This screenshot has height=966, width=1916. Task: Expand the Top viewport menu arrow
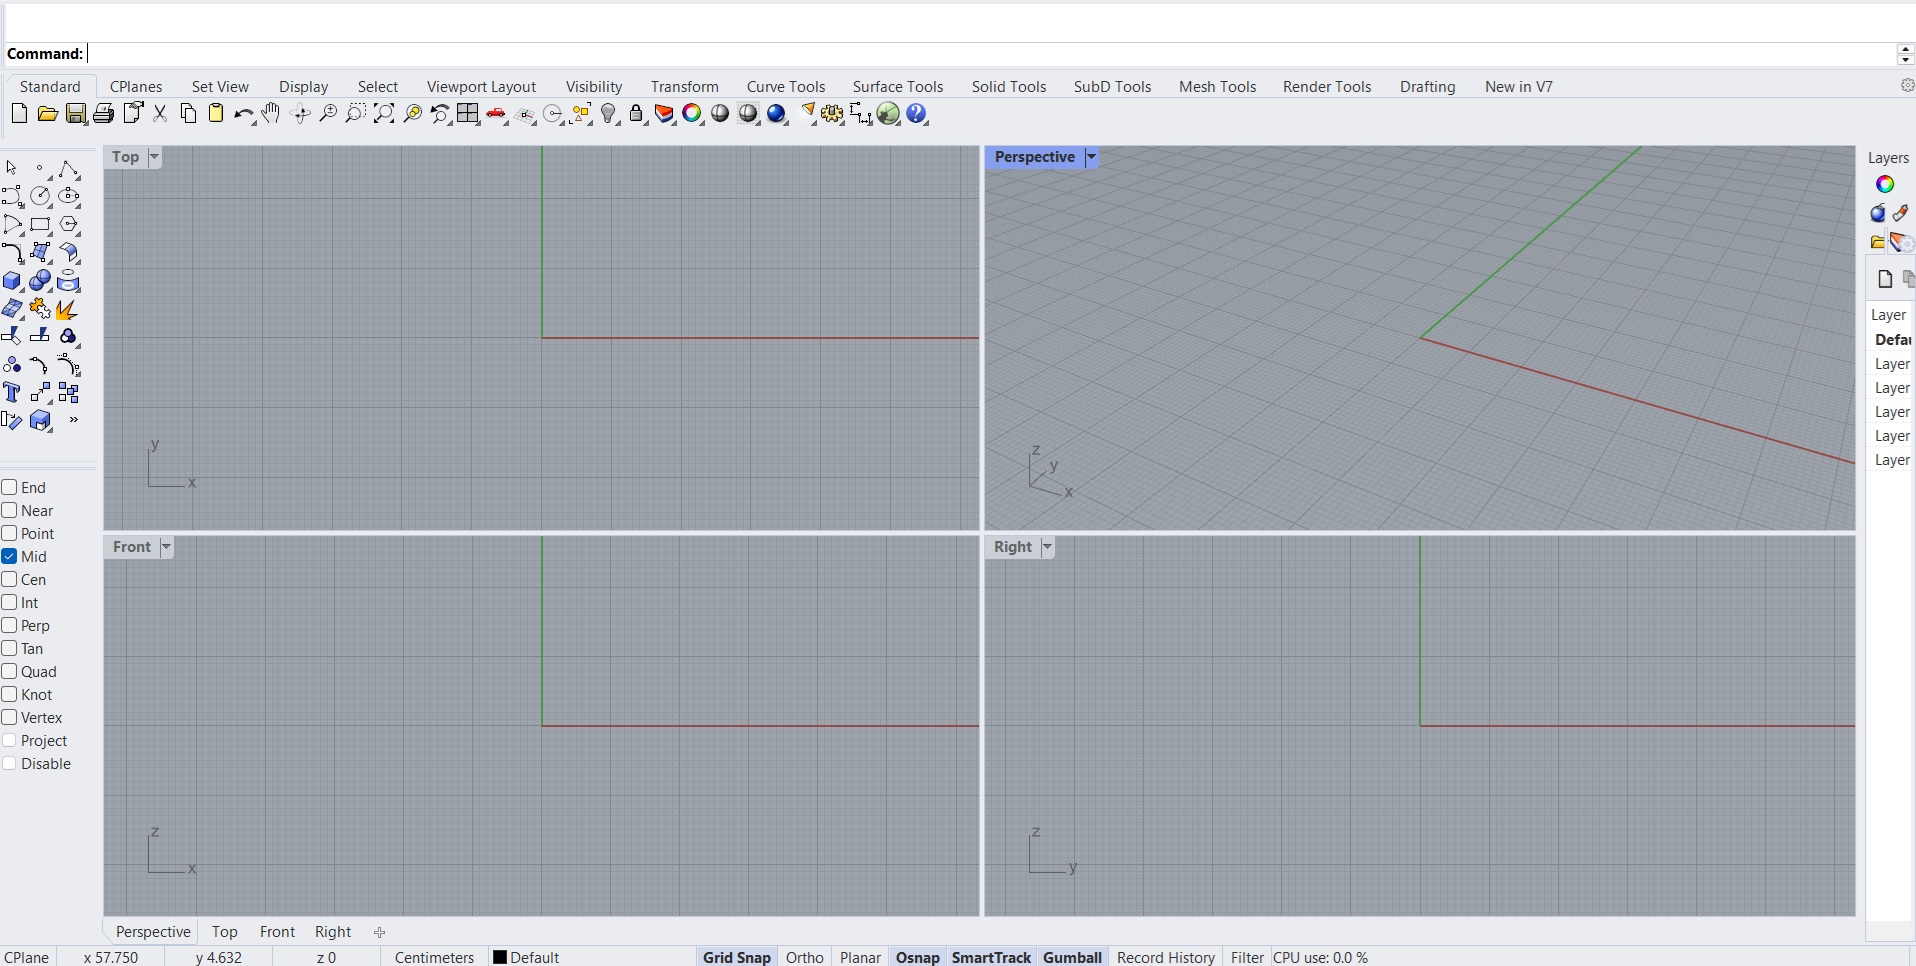154,157
